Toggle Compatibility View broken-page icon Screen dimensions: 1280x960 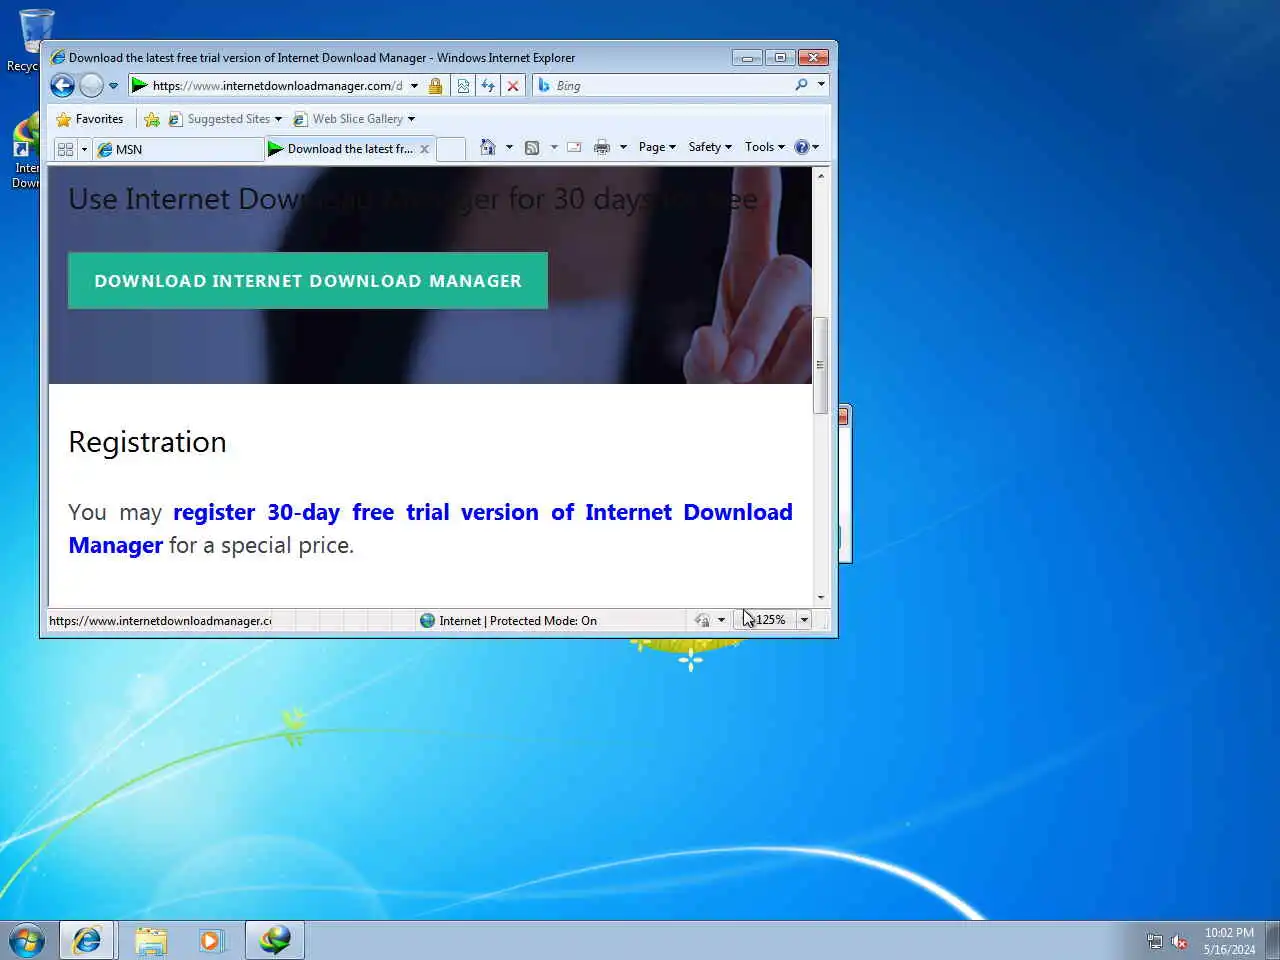click(463, 86)
